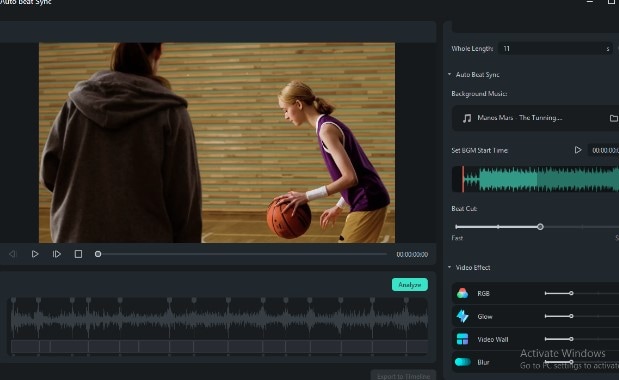Play the BGM from start time
Viewport: 619px width, 380px height.
578,150
